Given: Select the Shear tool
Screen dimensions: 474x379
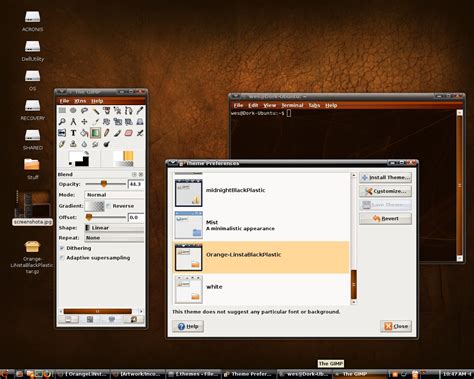Looking at the screenshot, I should coord(129,122).
